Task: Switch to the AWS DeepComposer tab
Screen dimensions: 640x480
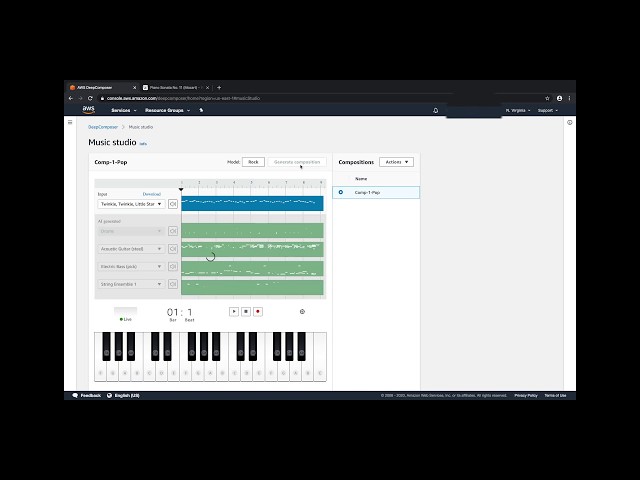Action: pyautogui.click(x=101, y=87)
